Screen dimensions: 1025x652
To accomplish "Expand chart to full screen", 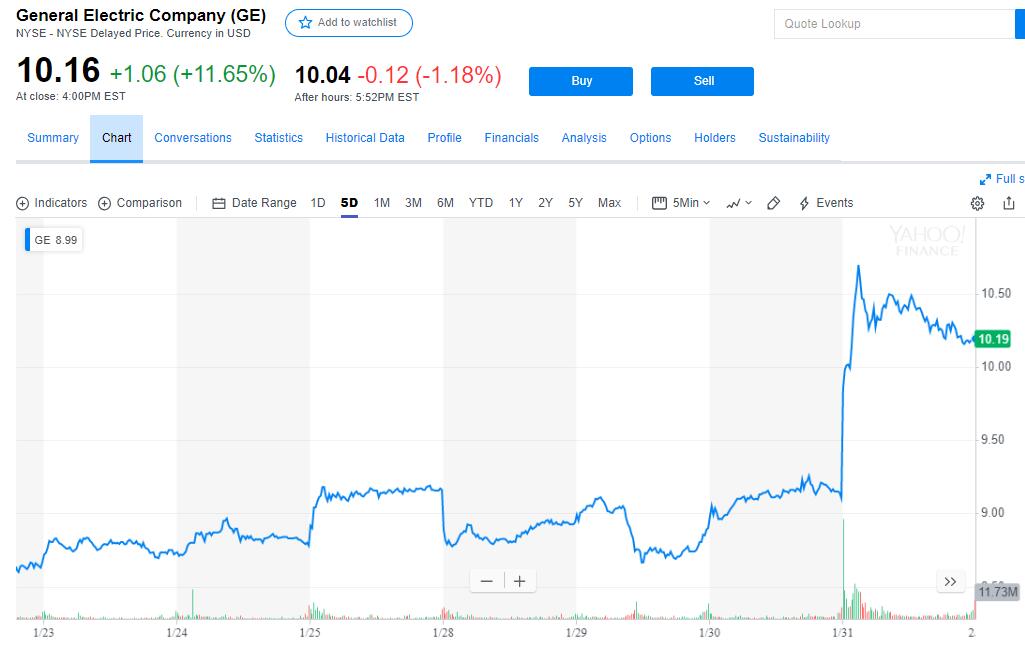I will pyautogui.click(x=1002, y=179).
